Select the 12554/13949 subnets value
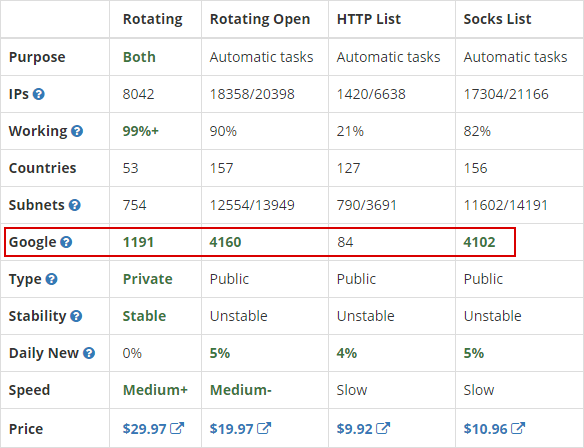This screenshot has width=584, height=448. (252, 205)
